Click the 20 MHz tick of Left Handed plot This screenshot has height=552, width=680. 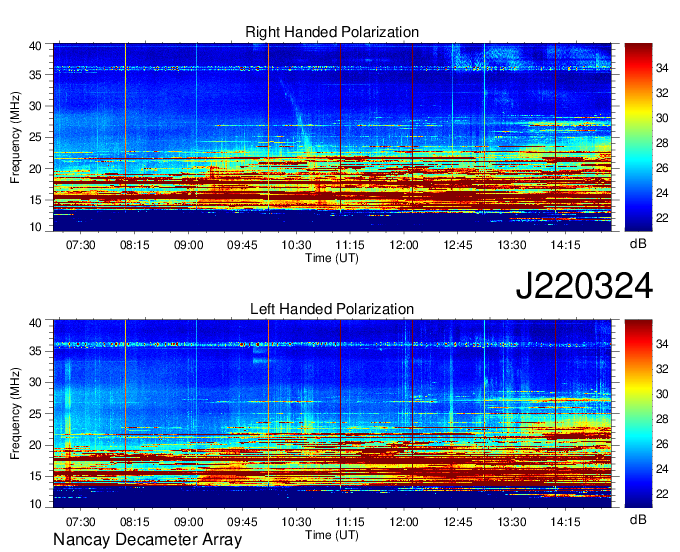(35, 445)
